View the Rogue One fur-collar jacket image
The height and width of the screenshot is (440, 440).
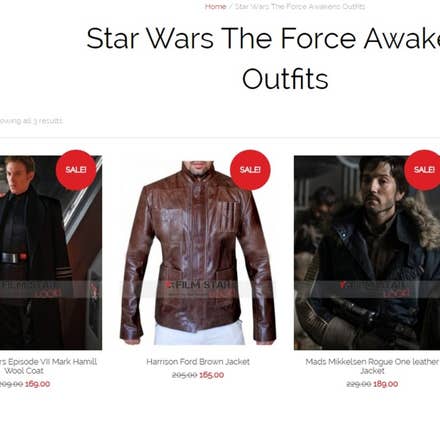(x=367, y=253)
